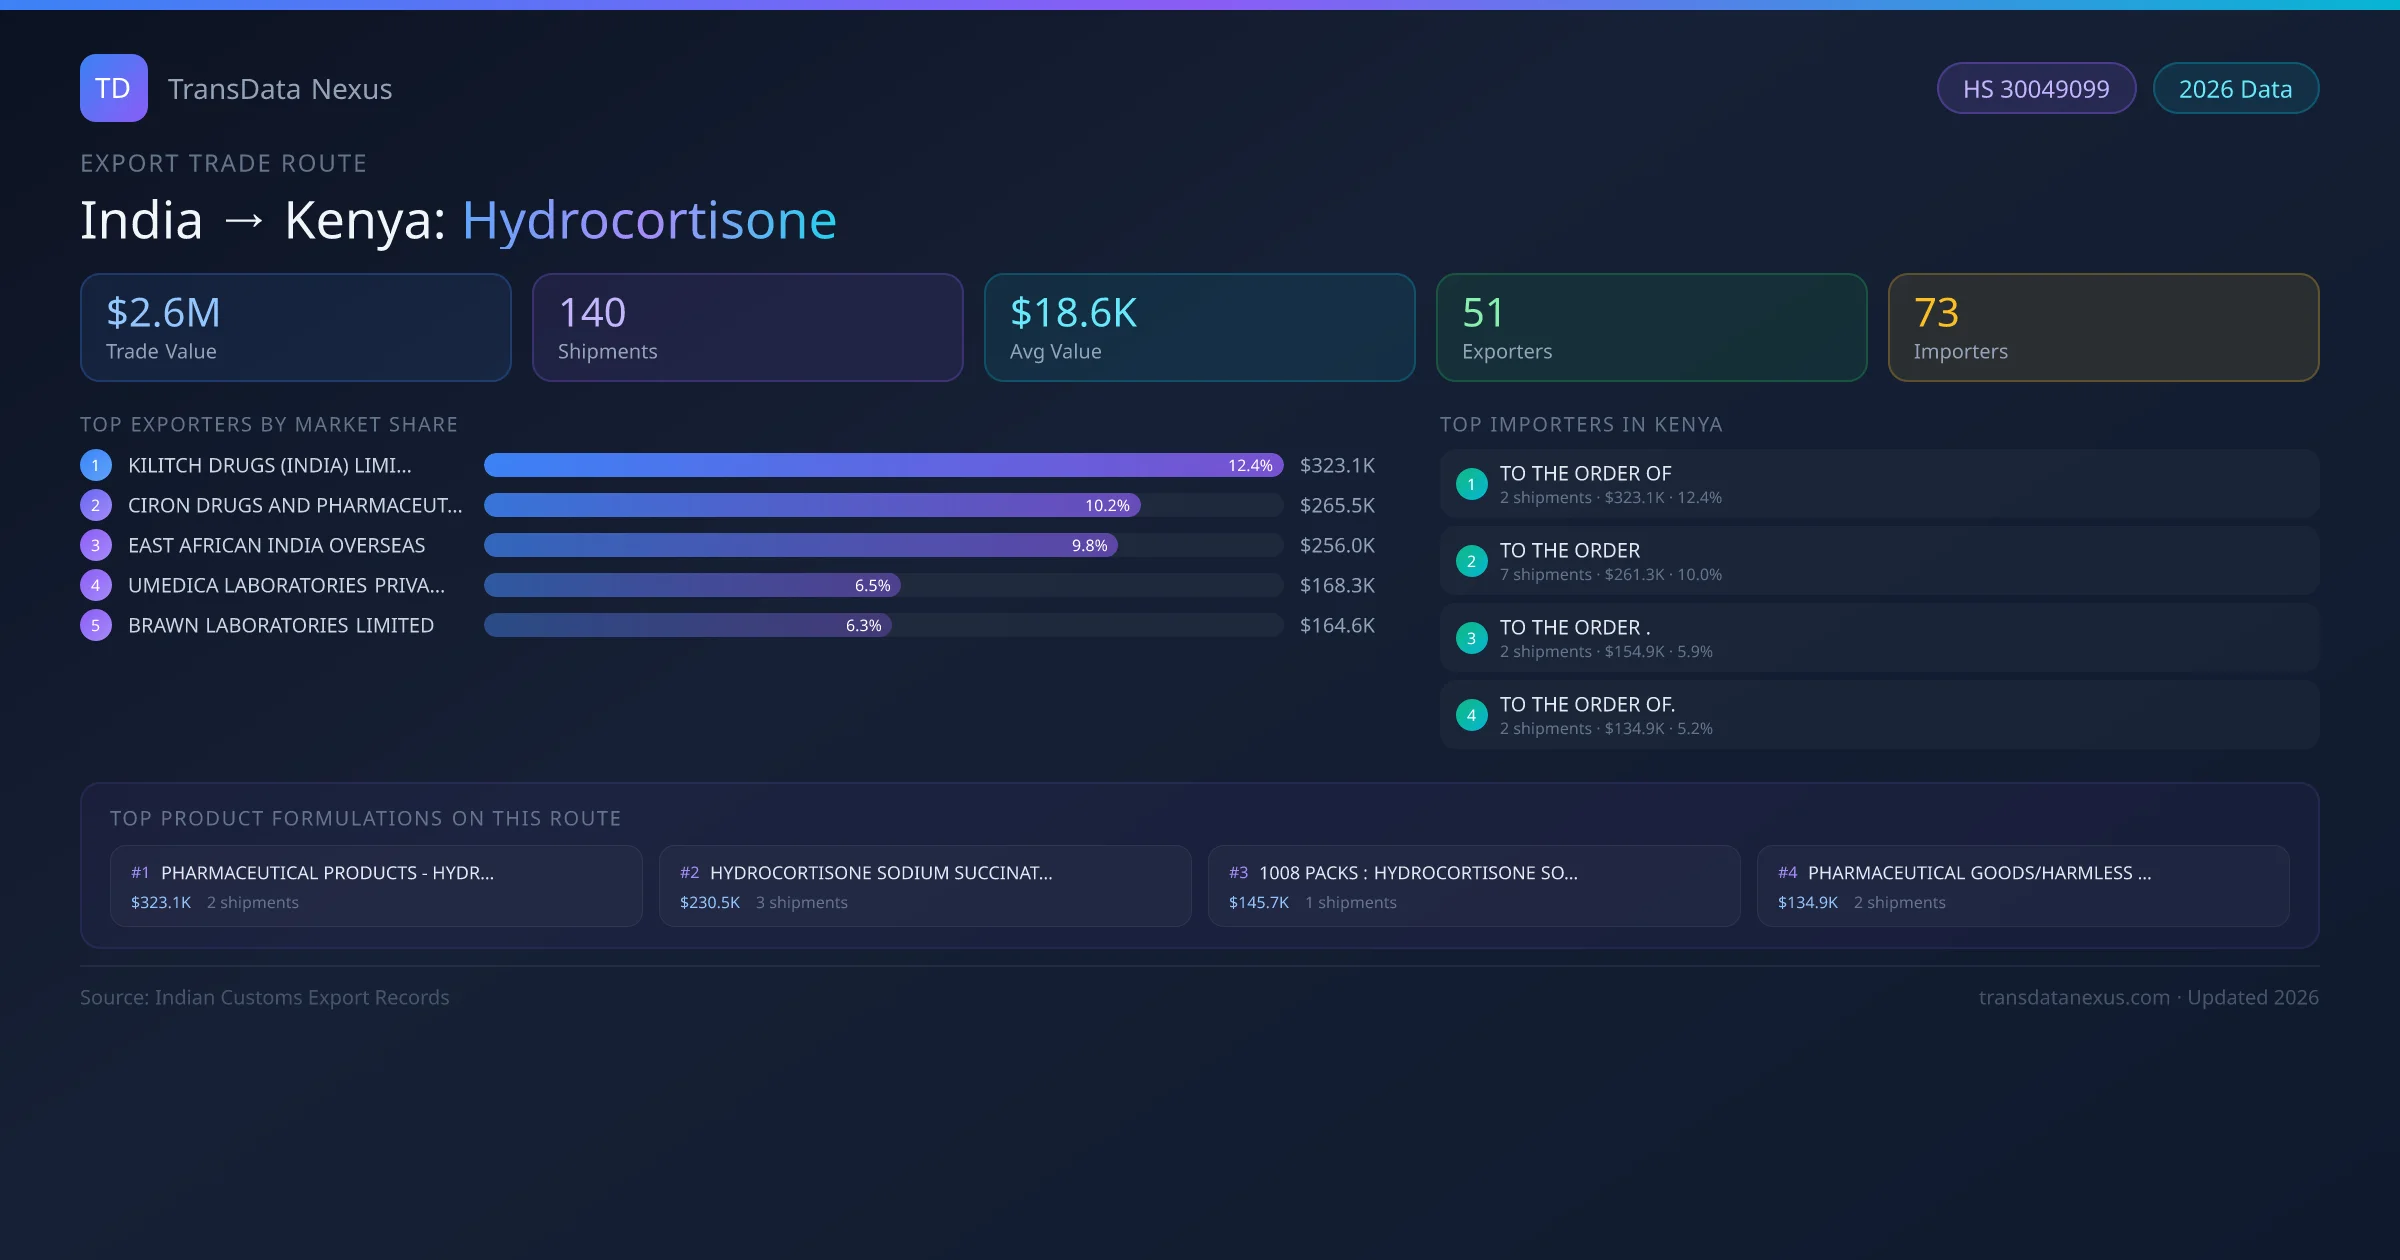Click the HS 30049099 pill button

coord(2036,89)
